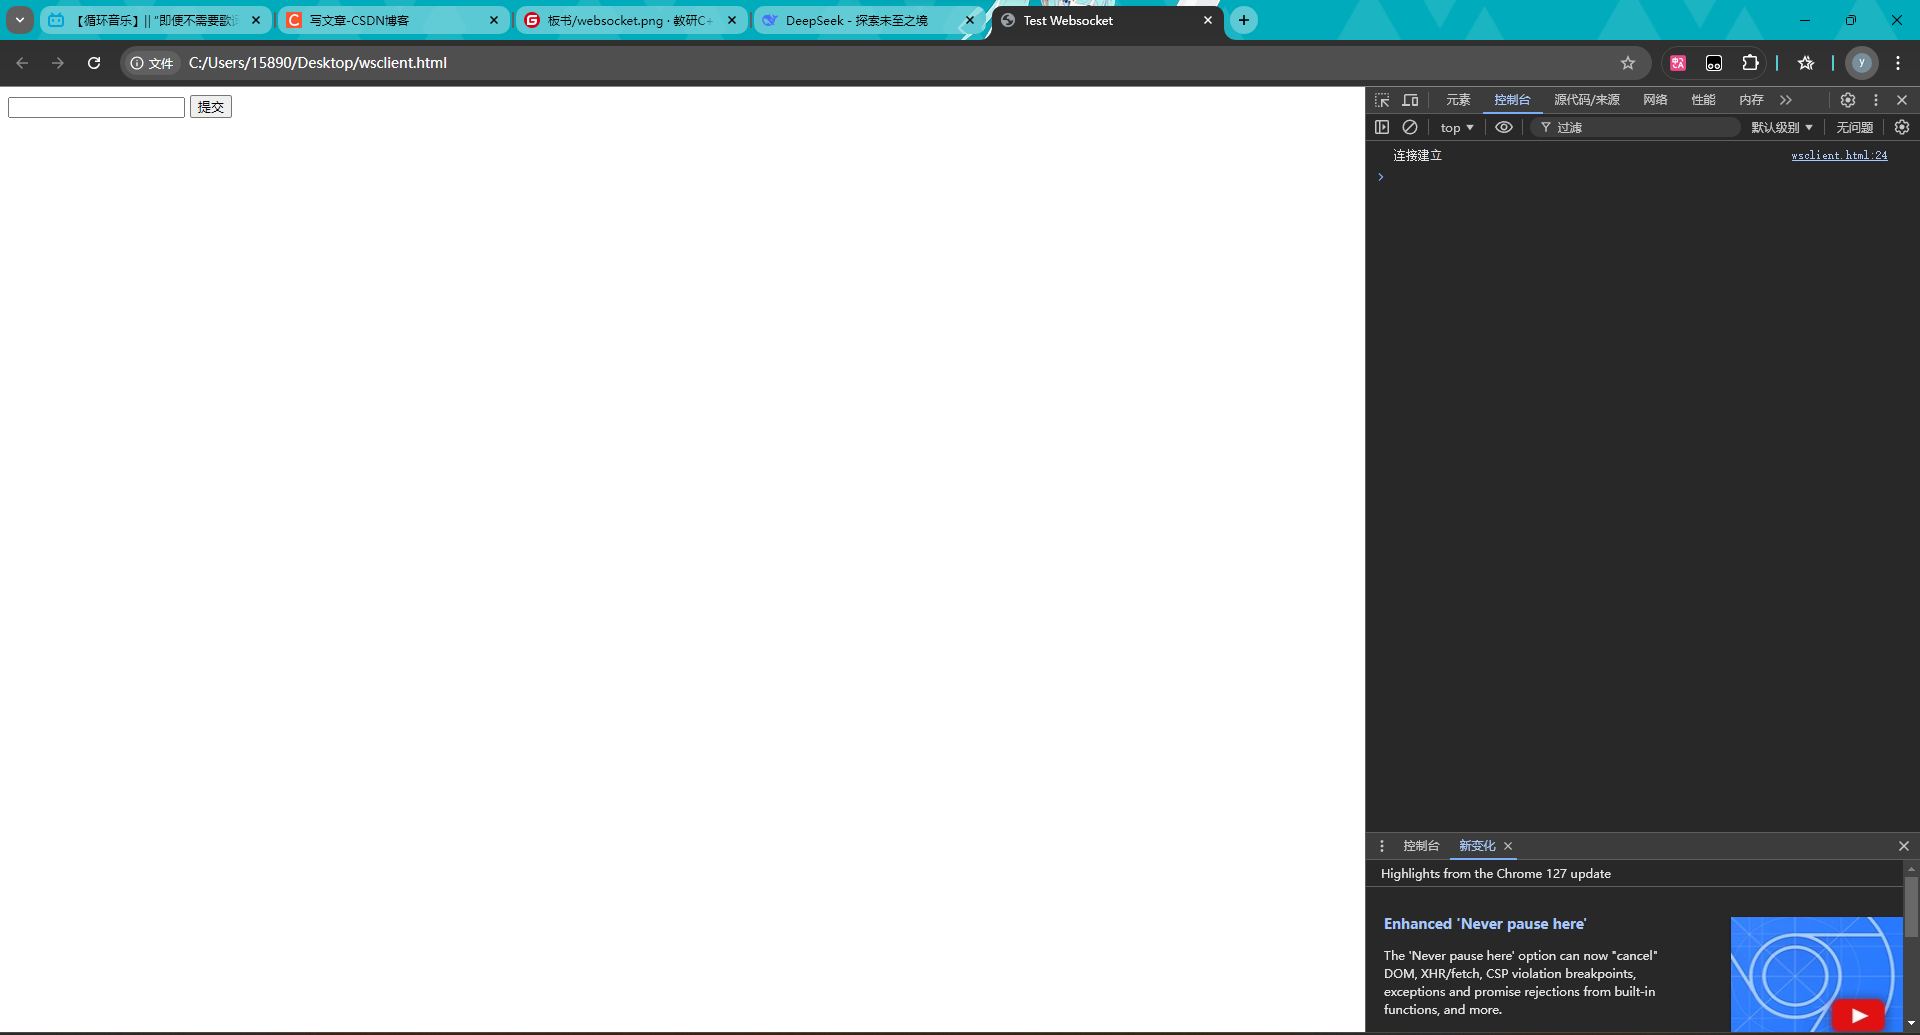The image size is (1920, 1035).
Task: Close the 循环音乐 Bilibili tab
Action: (x=256, y=20)
